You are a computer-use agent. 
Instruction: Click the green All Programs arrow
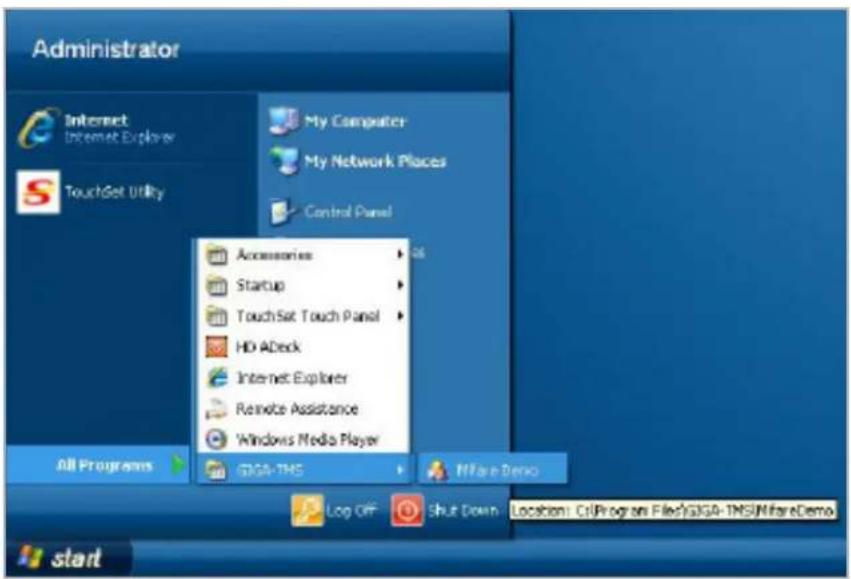(177, 465)
